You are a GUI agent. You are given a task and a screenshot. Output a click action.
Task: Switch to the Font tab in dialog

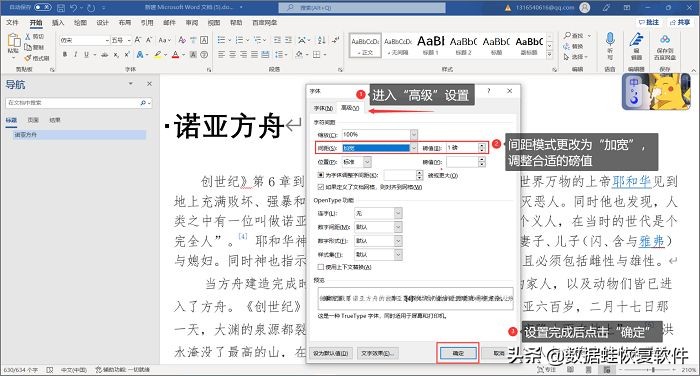323,108
